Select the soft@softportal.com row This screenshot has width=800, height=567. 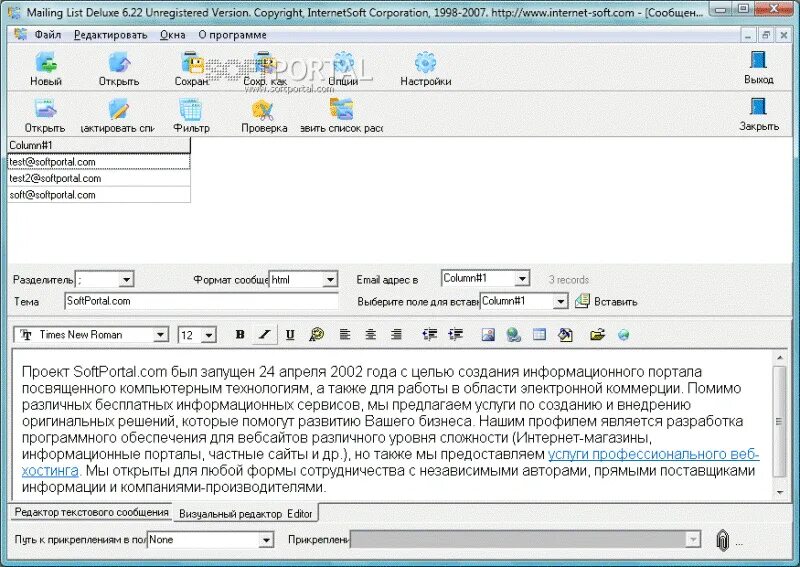click(99, 194)
